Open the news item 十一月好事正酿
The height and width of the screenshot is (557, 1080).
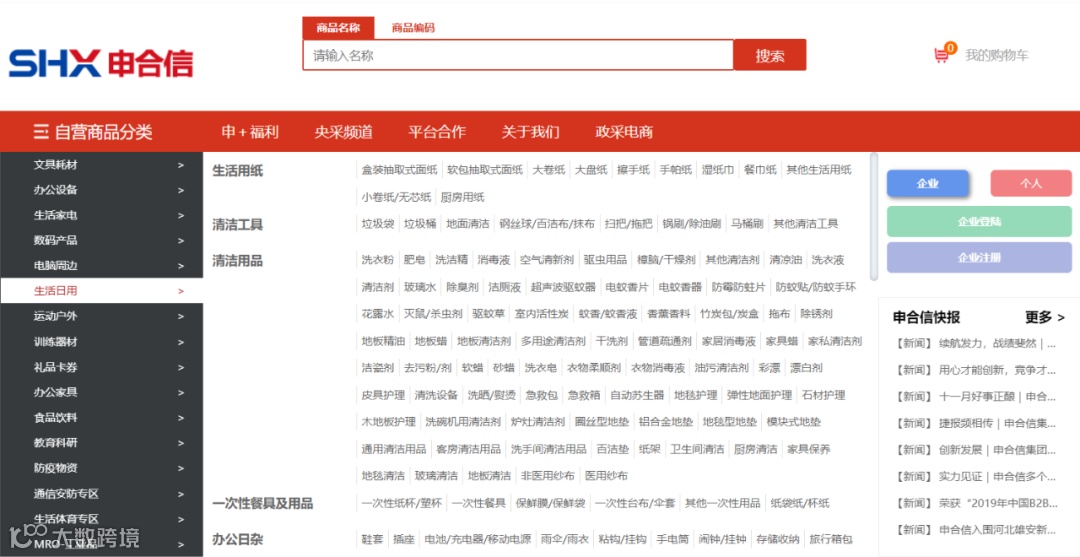click(x=975, y=397)
